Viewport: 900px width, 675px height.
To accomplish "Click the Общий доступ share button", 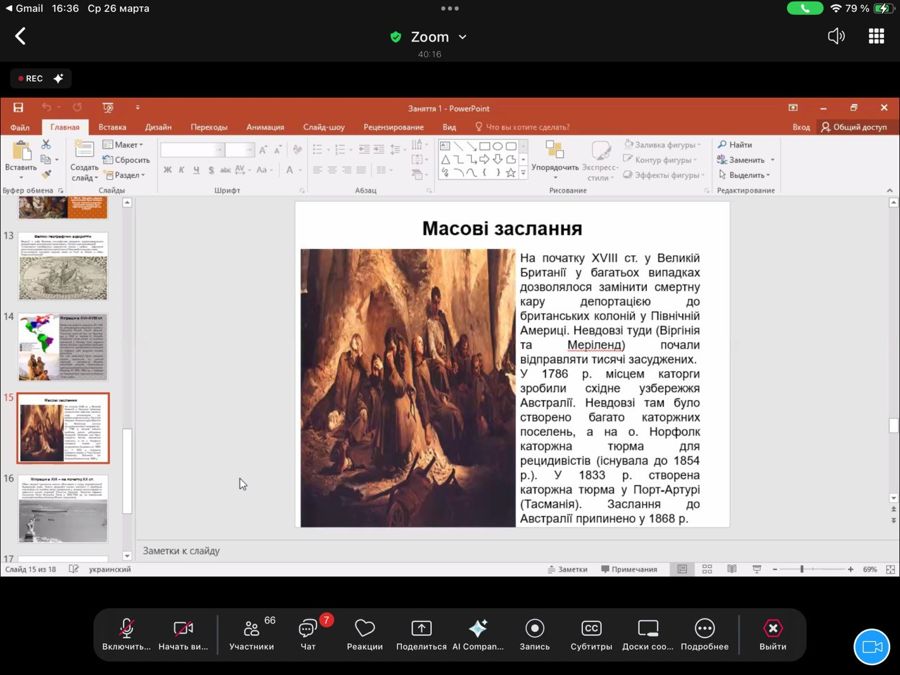I will pyautogui.click(x=854, y=127).
